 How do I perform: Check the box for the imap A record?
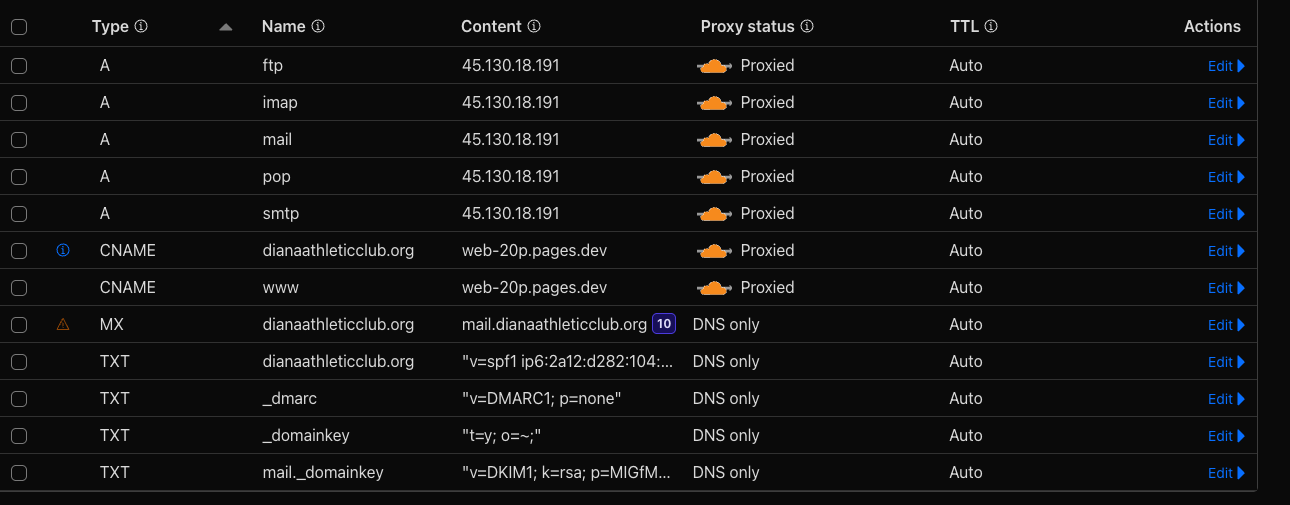(x=19, y=103)
